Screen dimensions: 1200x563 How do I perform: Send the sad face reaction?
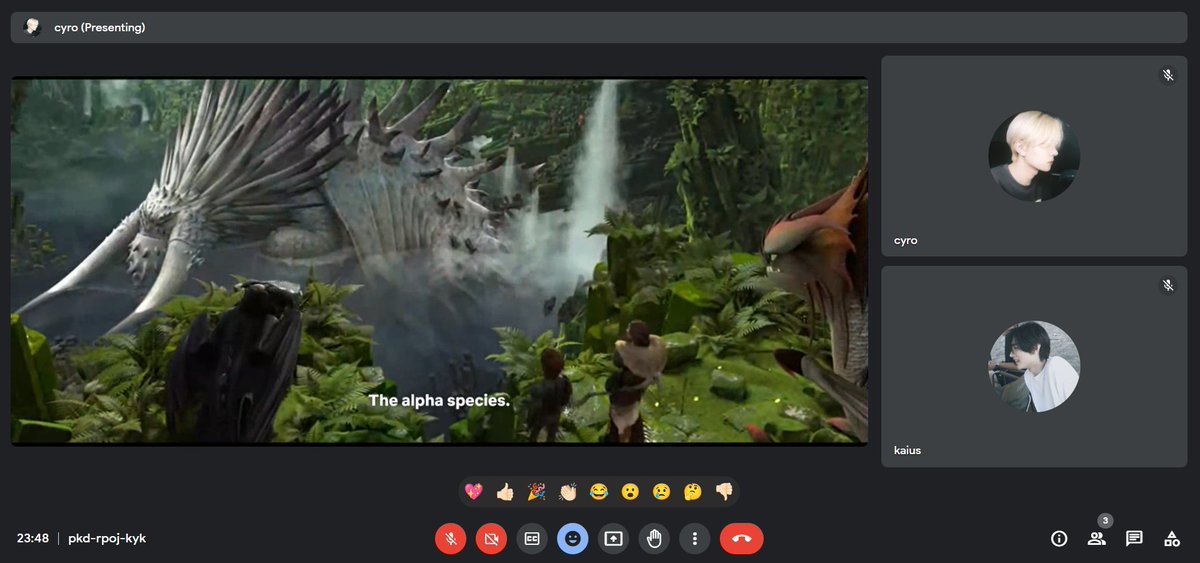tap(661, 491)
